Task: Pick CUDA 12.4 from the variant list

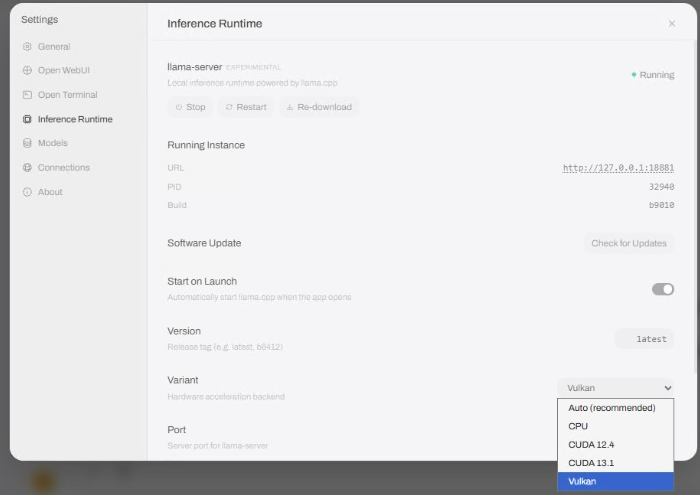Action: click(616, 445)
